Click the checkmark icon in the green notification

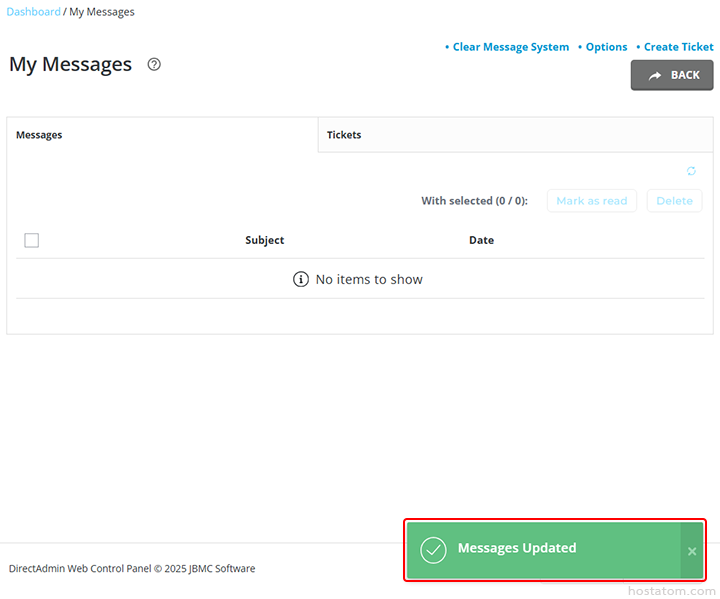pos(433,549)
